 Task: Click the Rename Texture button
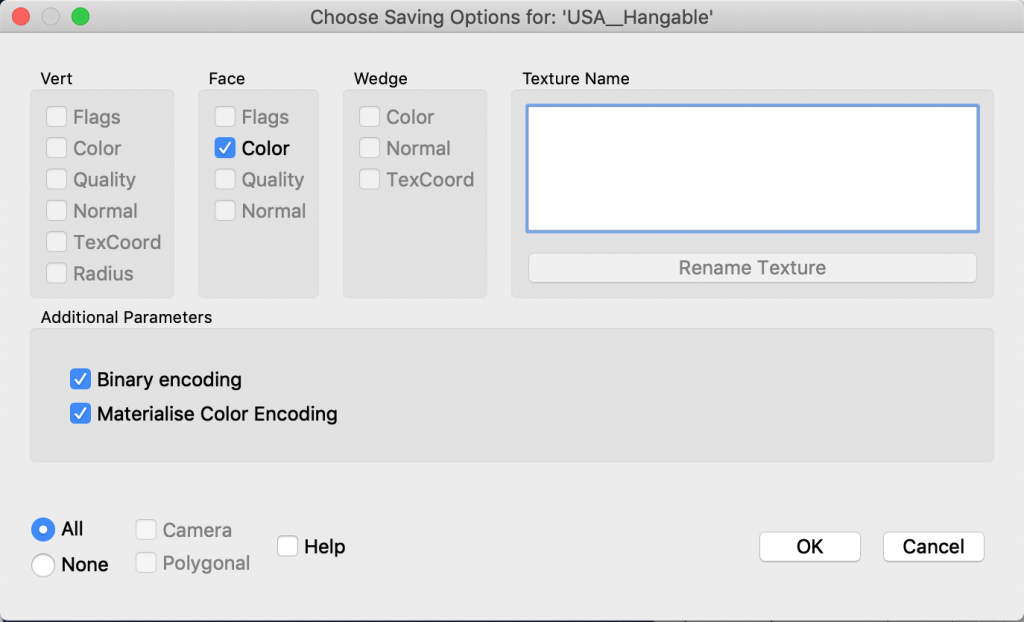tap(752, 268)
